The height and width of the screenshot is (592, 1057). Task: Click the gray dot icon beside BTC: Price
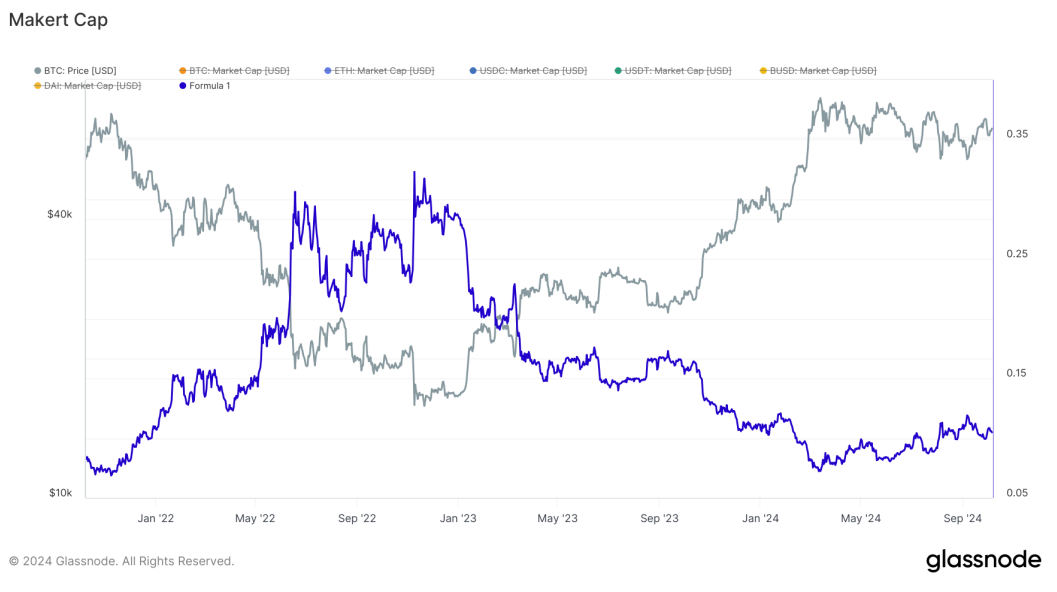point(38,71)
